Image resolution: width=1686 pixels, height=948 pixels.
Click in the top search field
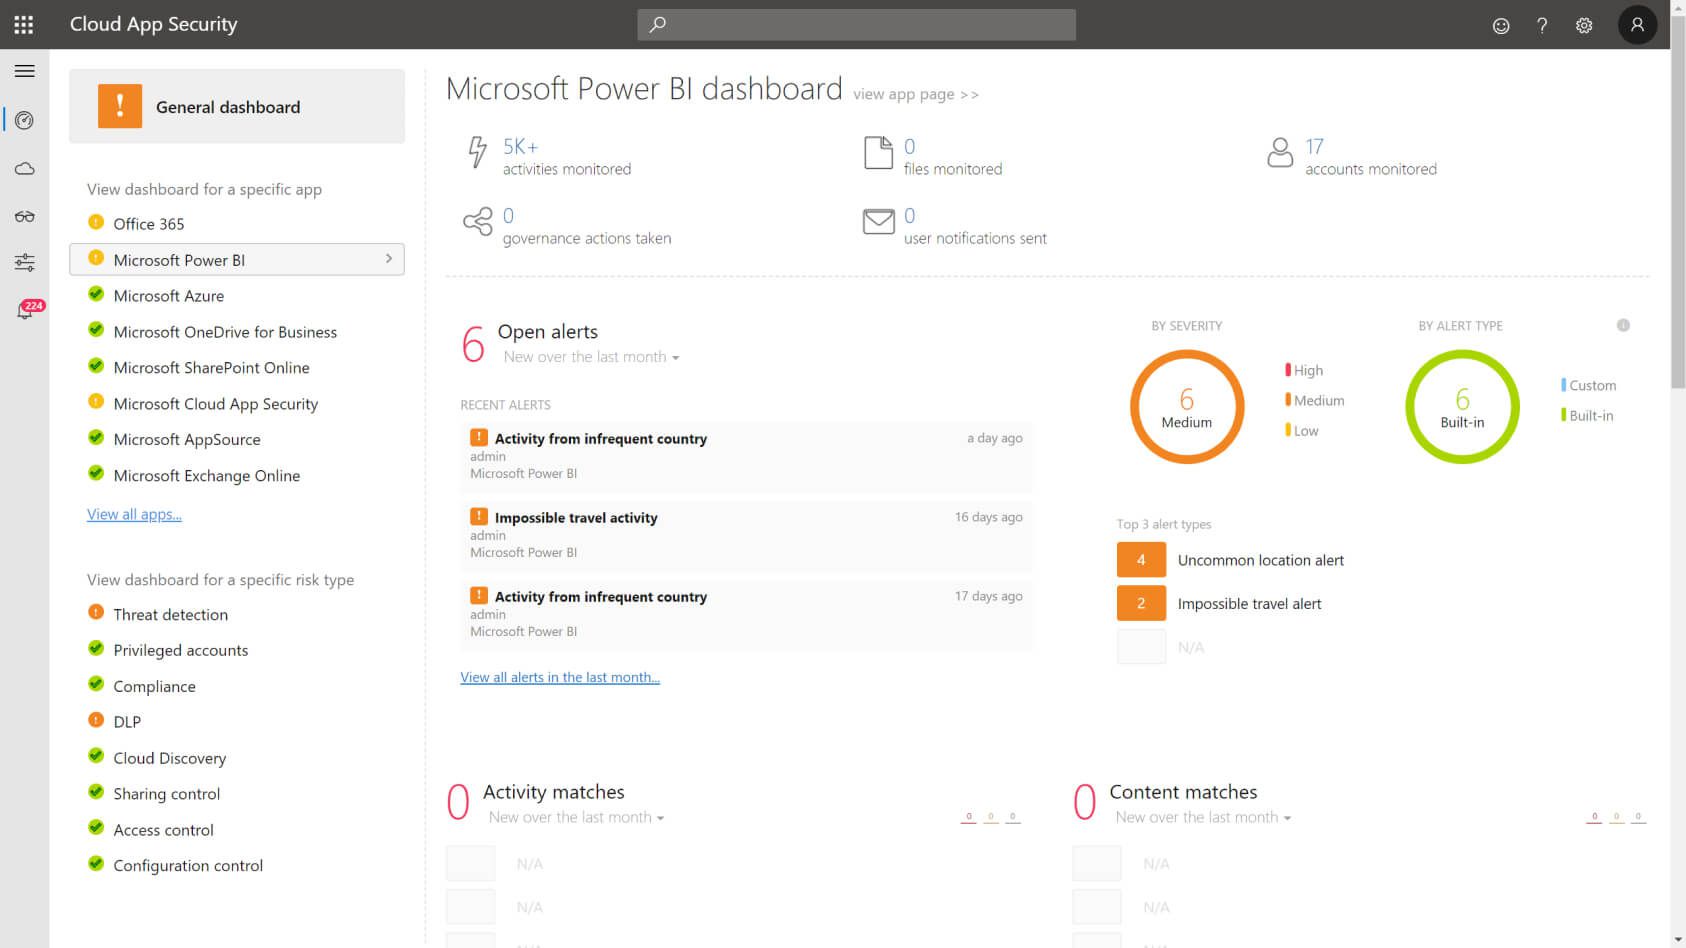click(x=856, y=24)
